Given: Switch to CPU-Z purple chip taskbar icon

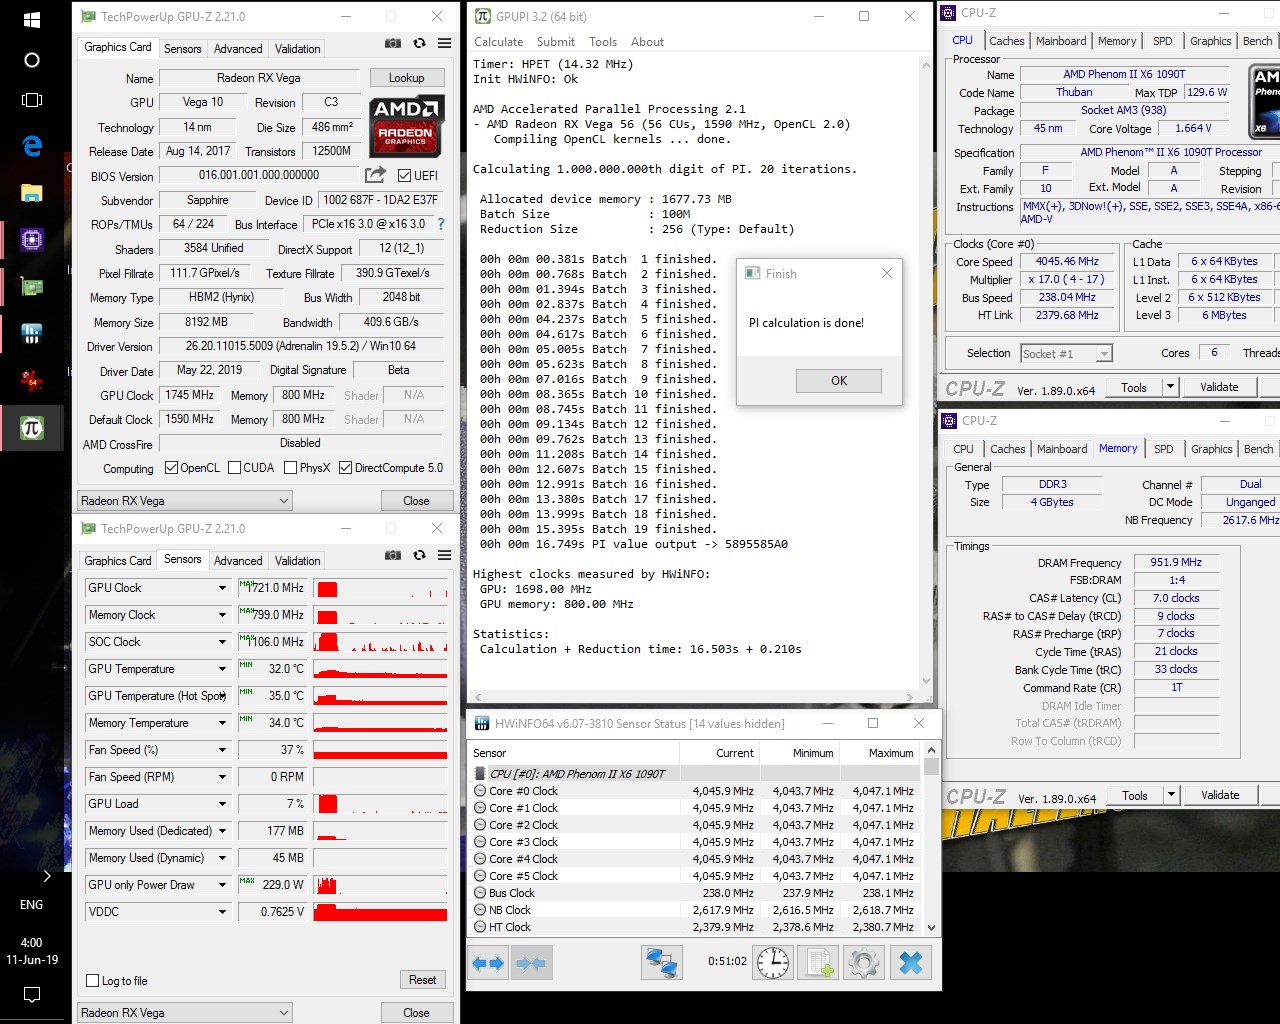Looking at the screenshot, I should coord(32,240).
